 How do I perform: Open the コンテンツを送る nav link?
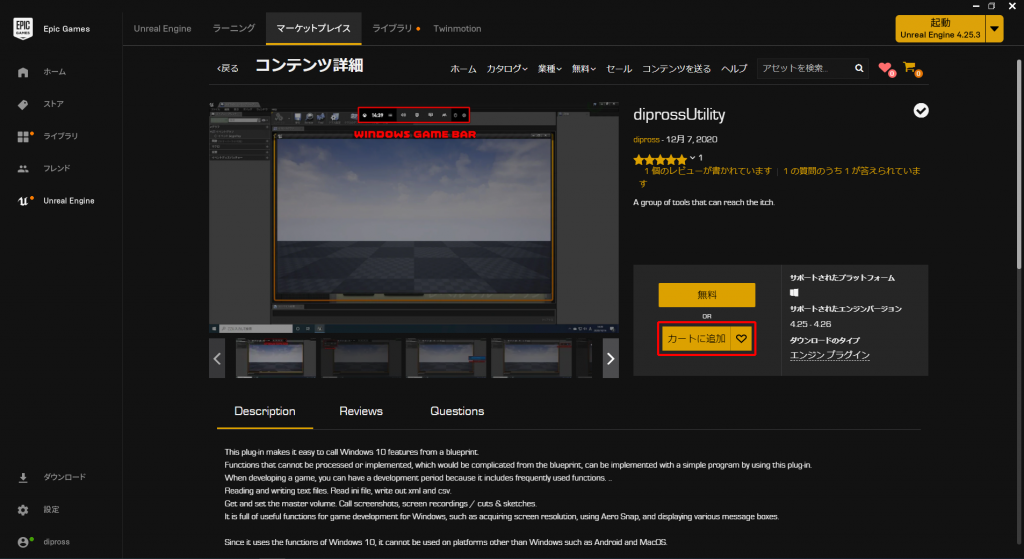coord(676,69)
